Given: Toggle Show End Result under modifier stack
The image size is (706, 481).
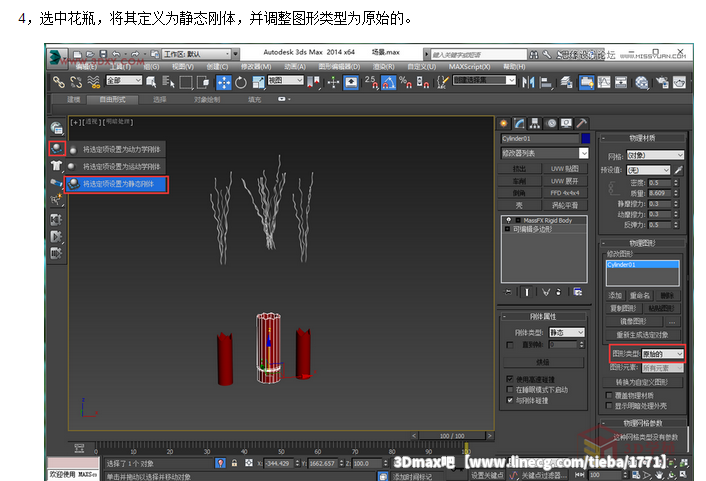Looking at the screenshot, I should point(527,292).
